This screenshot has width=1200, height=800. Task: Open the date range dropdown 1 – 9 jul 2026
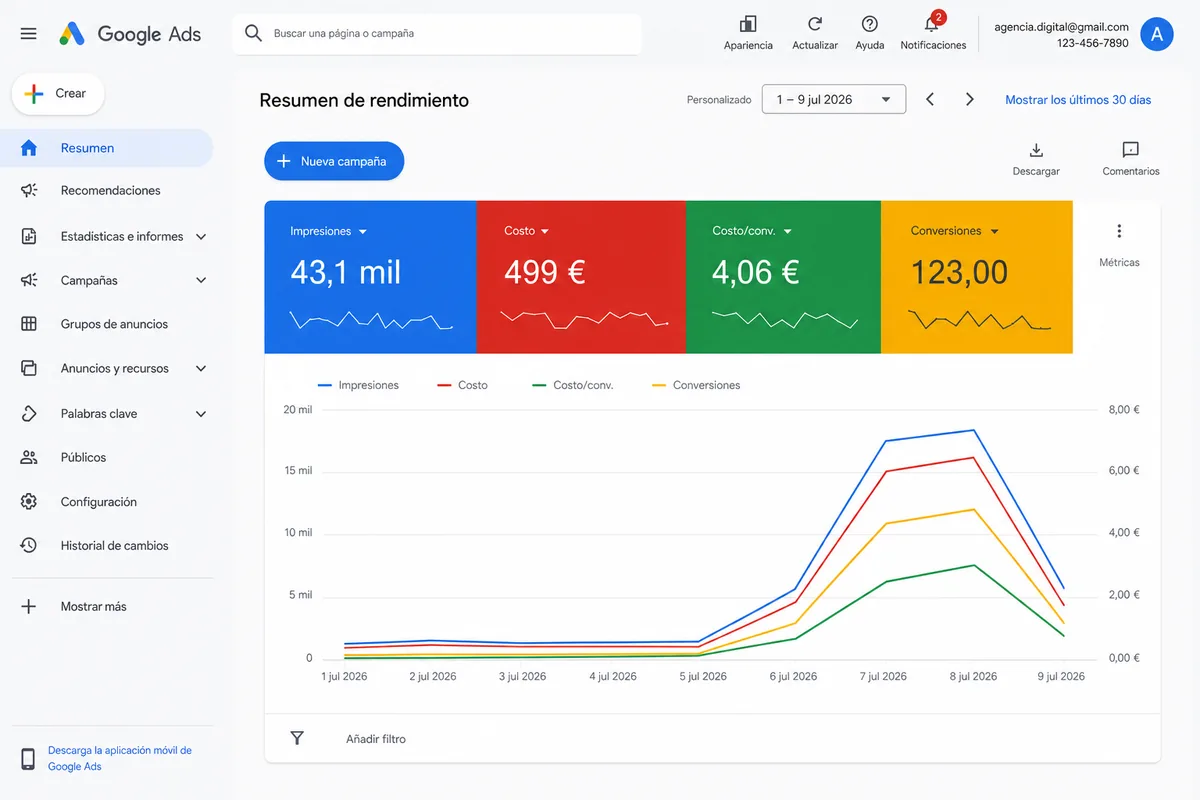pyautogui.click(x=834, y=99)
